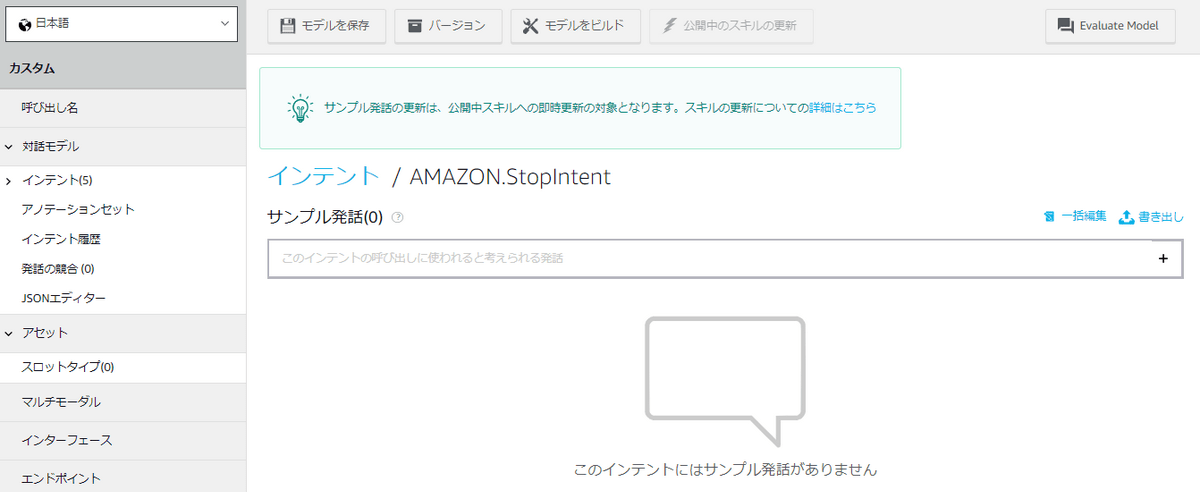Save the model with モデルを保存
Viewport: 1200px width, 492px height.
pos(326,26)
